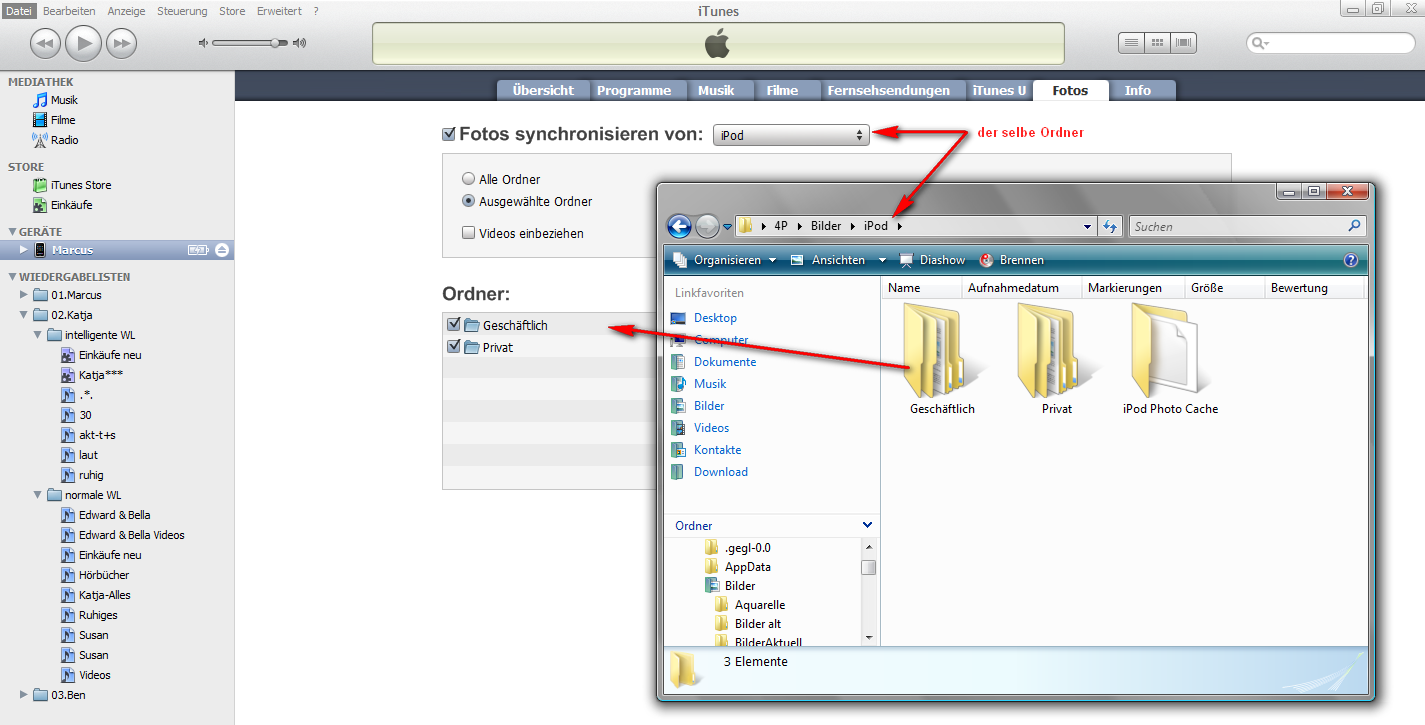Click the iTunes previous track button

(x=46, y=43)
